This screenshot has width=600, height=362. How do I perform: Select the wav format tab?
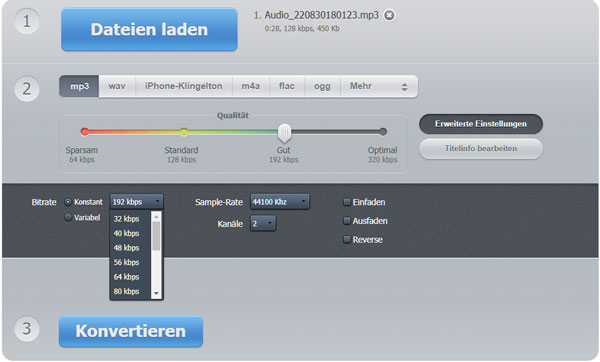pyautogui.click(x=117, y=86)
